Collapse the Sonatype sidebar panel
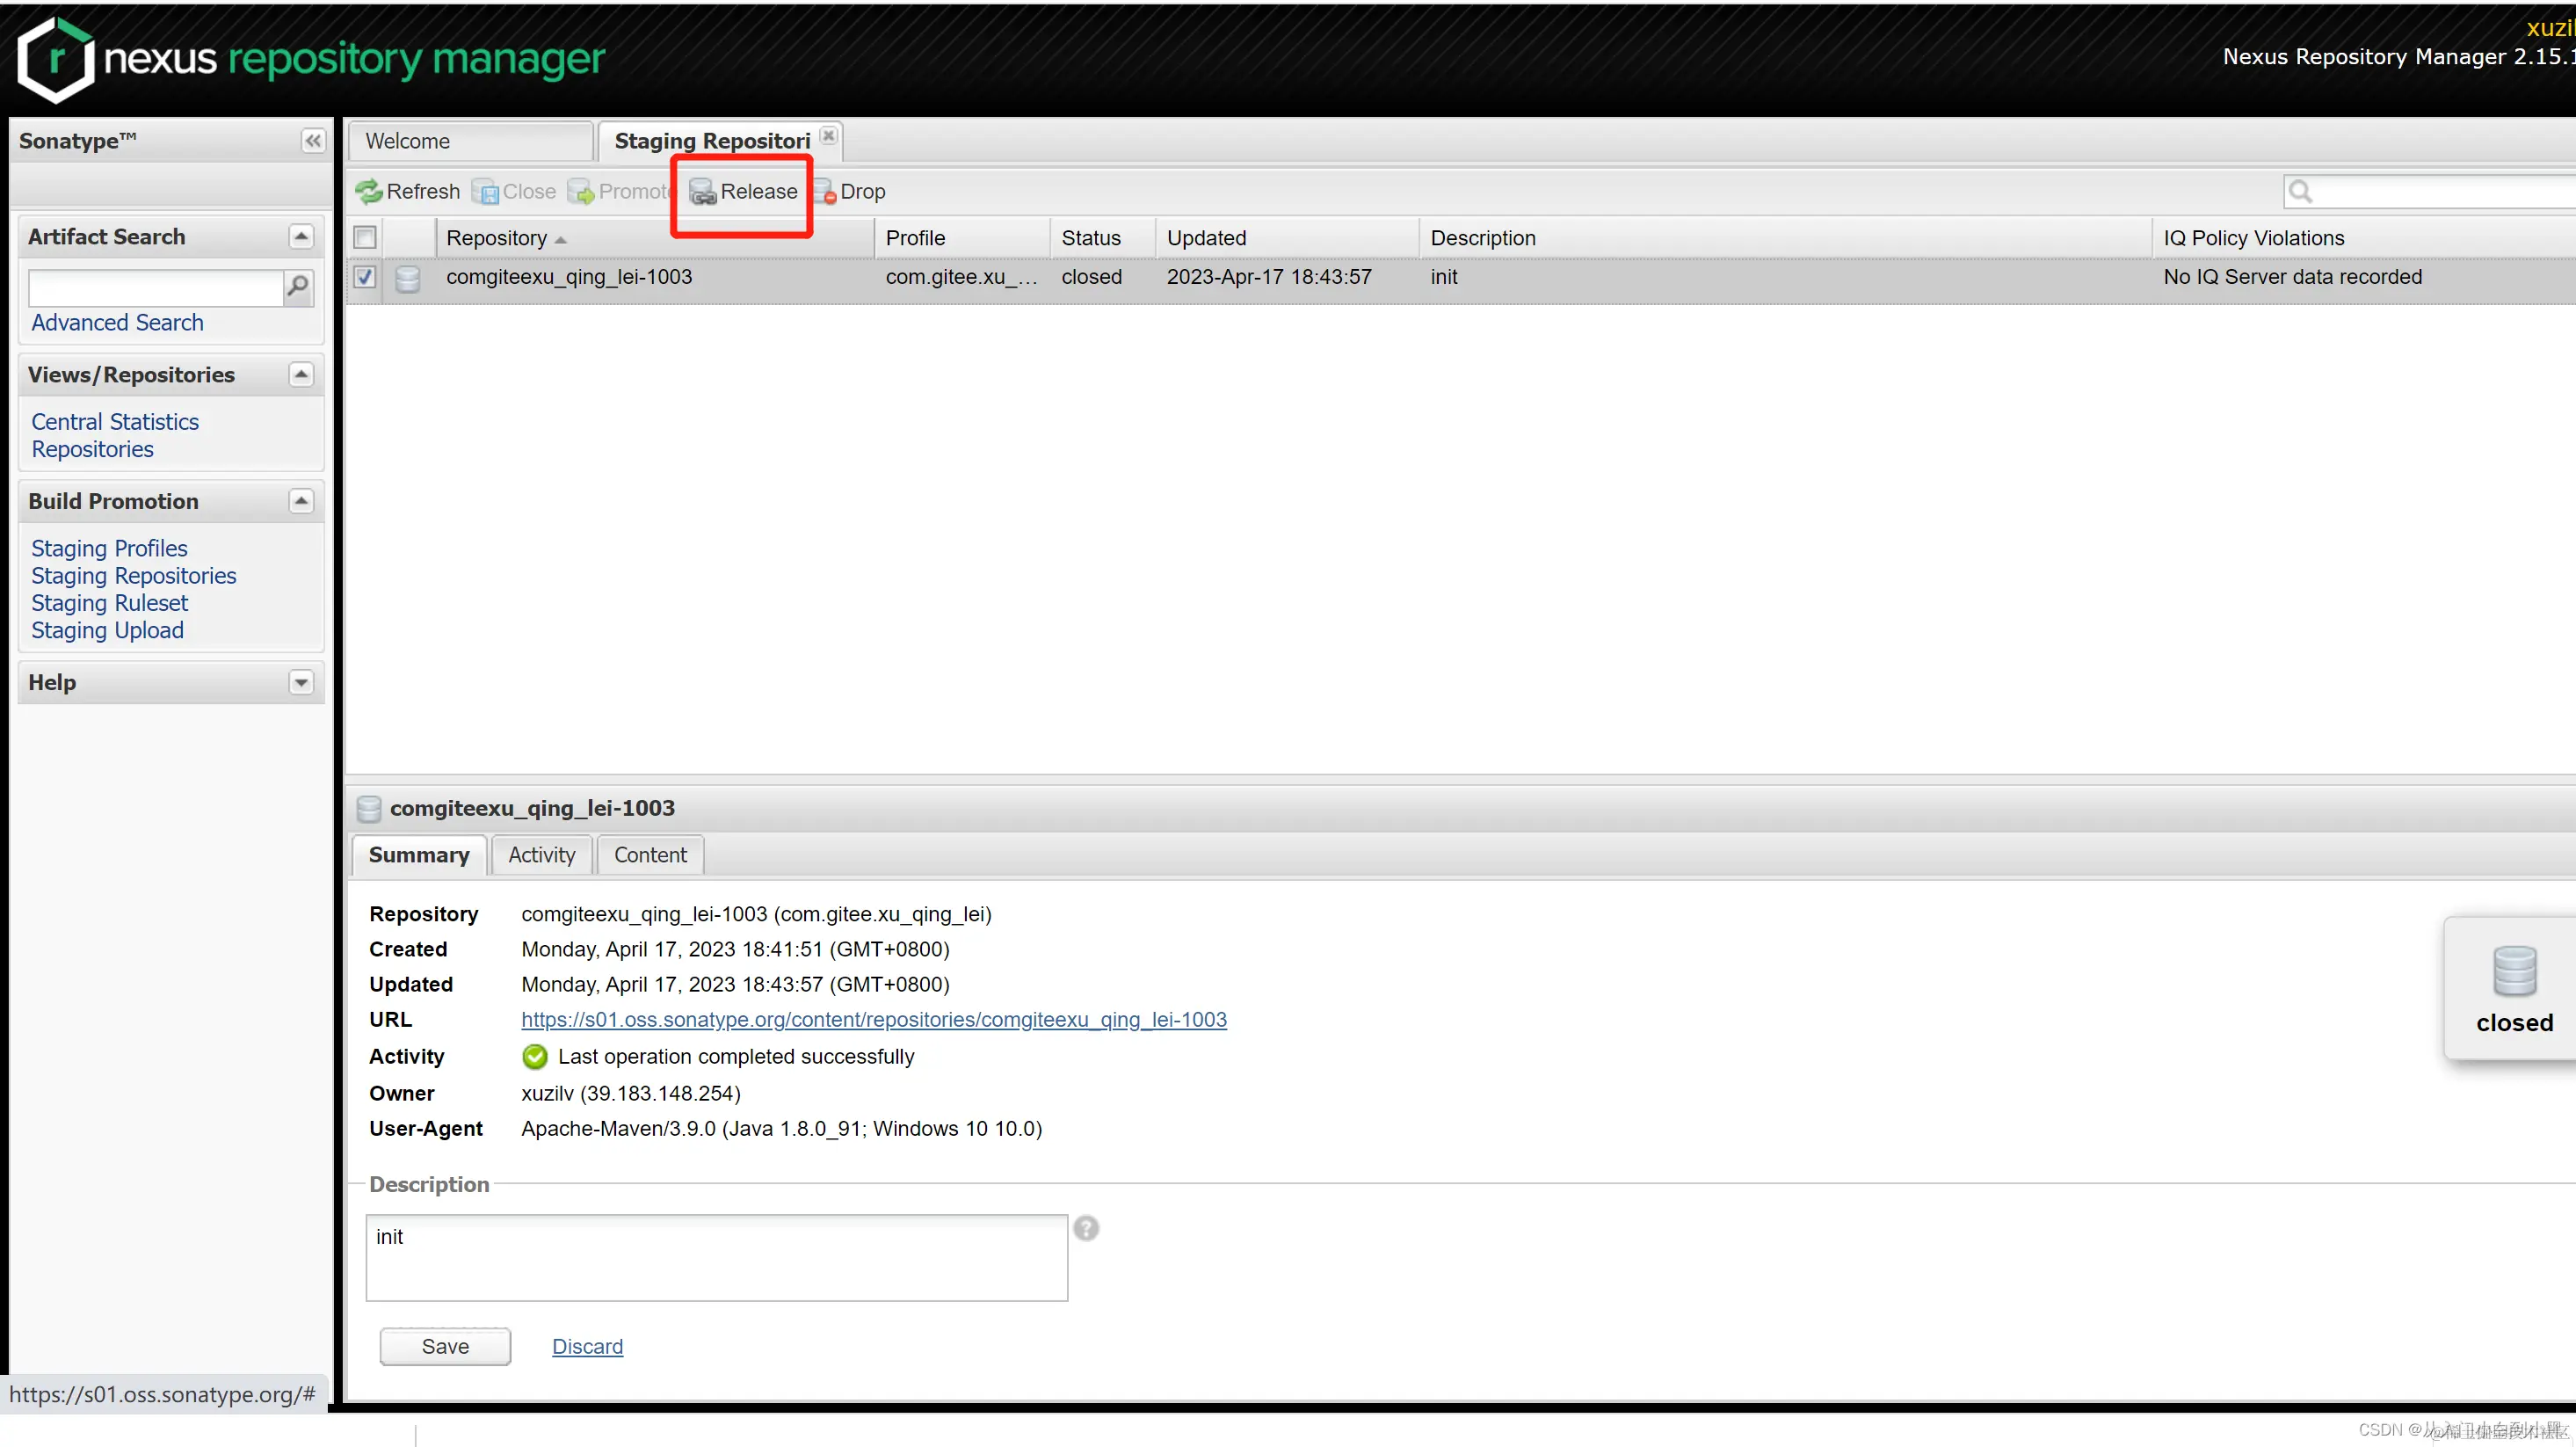2576x1447 pixels. click(x=313, y=140)
